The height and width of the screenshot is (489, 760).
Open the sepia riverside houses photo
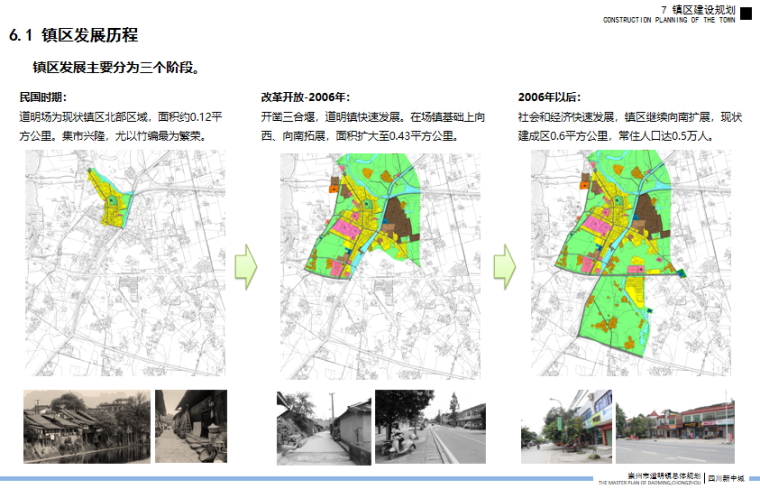[x=84, y=426]
